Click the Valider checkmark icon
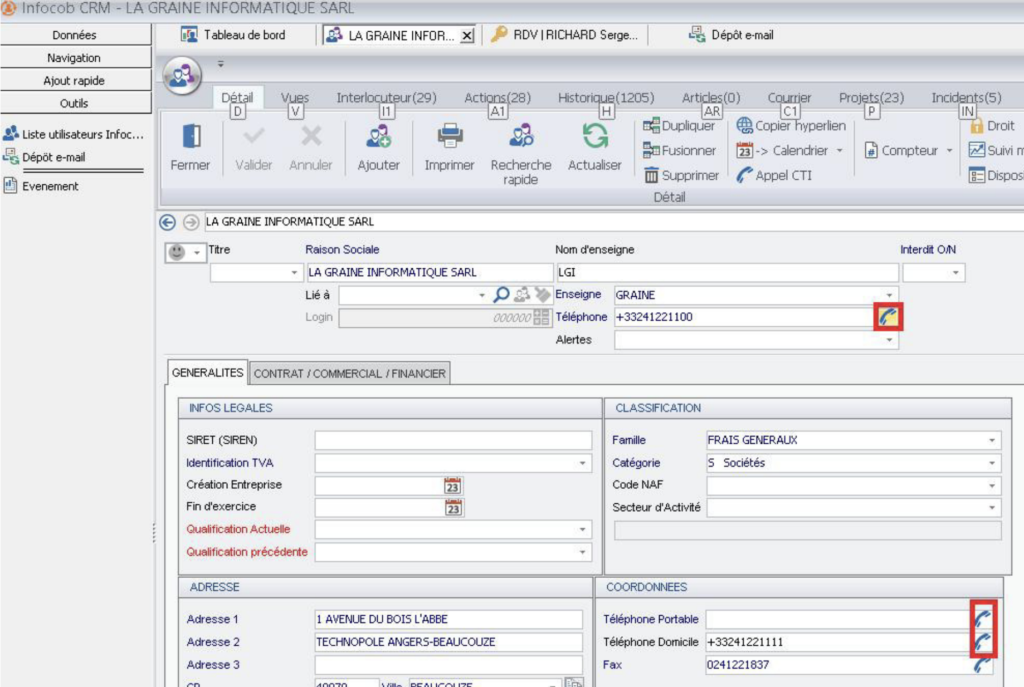The width and height of the screenshot is (1024, 687). click(x=253, y=136)
